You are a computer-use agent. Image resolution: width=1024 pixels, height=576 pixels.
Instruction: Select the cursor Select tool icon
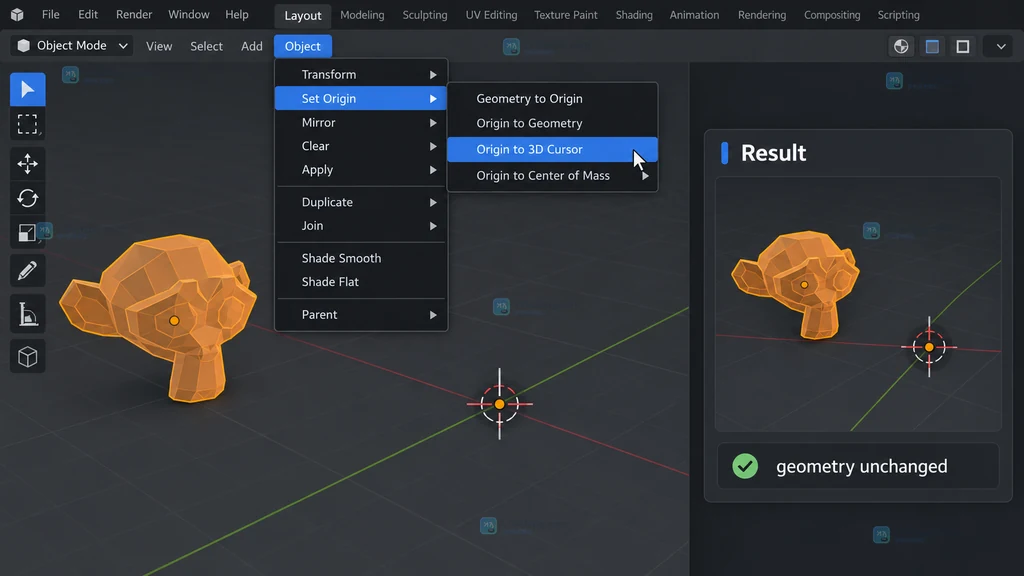pos(27,89)
